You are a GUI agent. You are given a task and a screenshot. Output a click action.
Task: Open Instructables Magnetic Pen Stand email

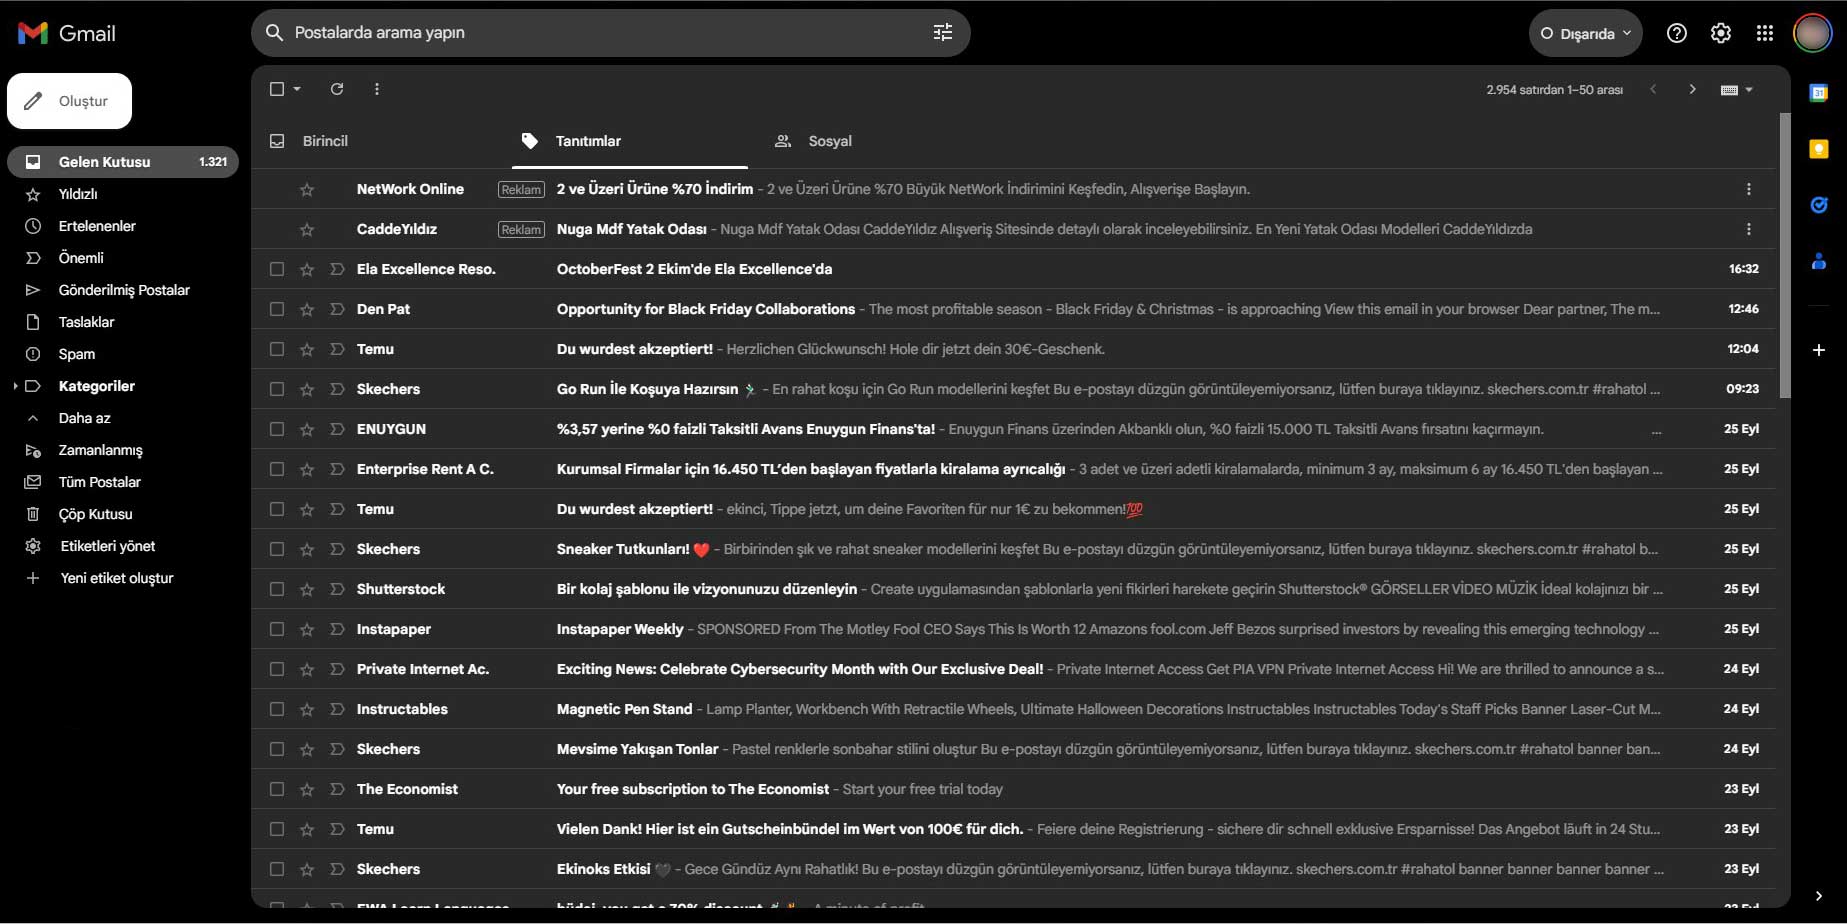pos(1013,709)
